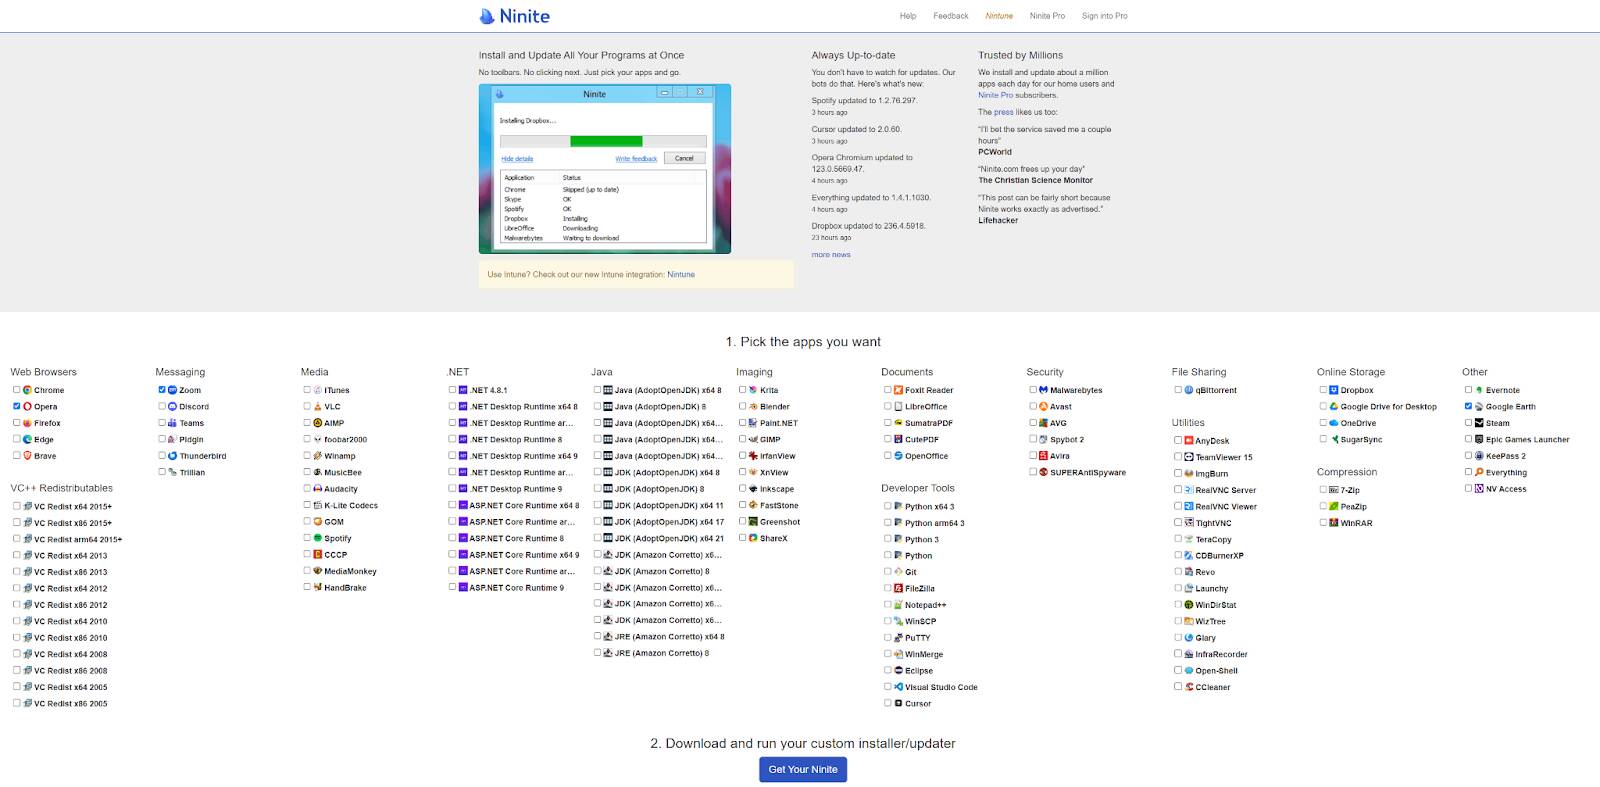The height and width of the screenshot is (787, 1600).
Task: Click the Discord icon under Messaging
Action: pos(173,407)
